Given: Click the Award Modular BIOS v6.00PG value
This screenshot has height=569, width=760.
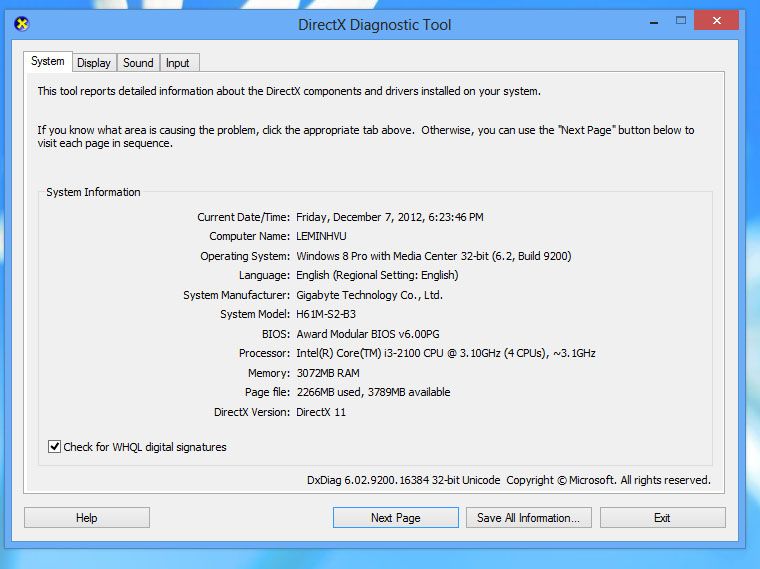Looking at the screenshot, I should (x=368, y=334).
